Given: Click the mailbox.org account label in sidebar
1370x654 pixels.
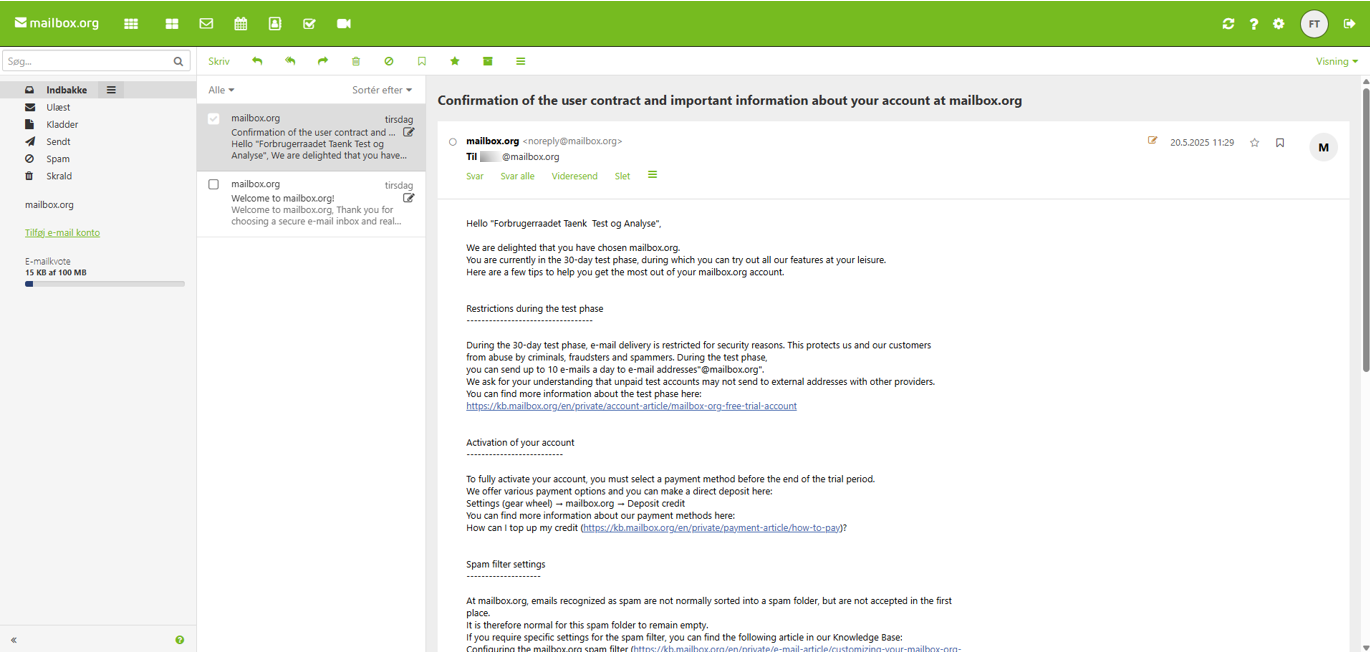Looking at the screenshot, I should tap(49, 205).
